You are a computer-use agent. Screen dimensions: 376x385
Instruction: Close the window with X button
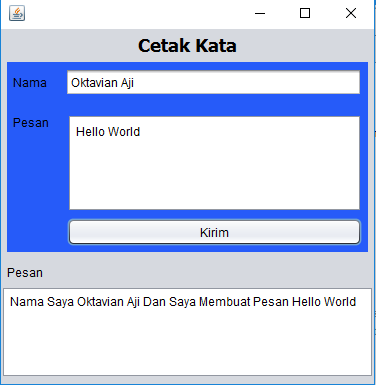tap(351, 13)
